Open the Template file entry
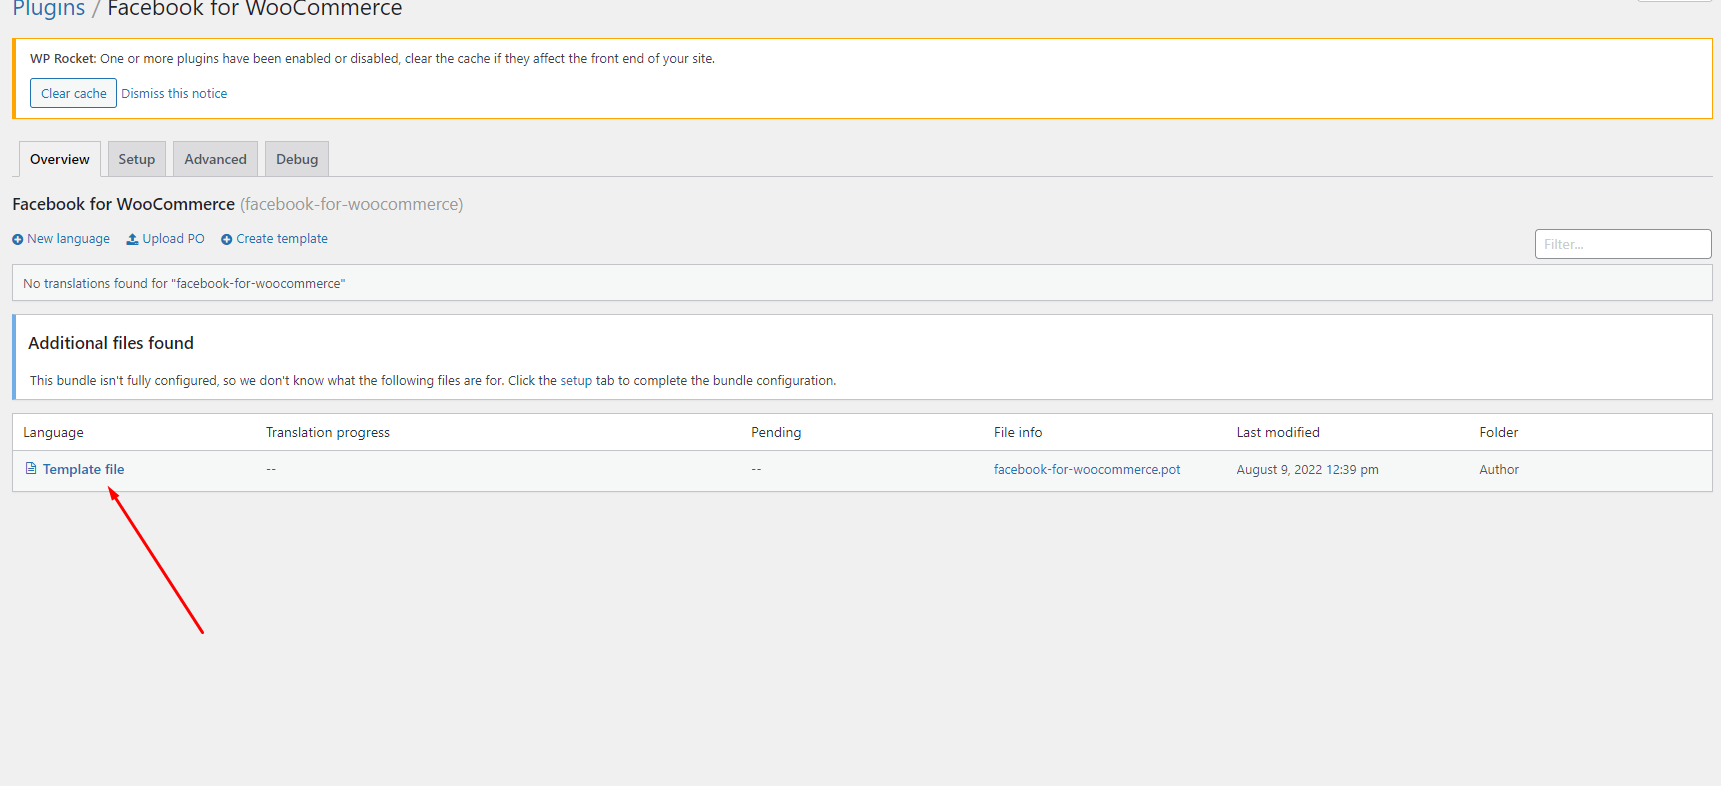The image size is (1721, 786). tap(84, 469)
